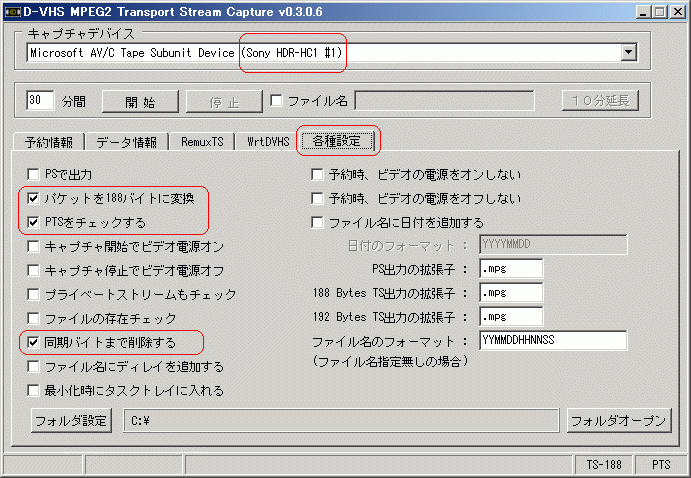The width and height of the screenshot is (691, 478).
Task: Click the 30 minutes duration field
Action: 40,100
